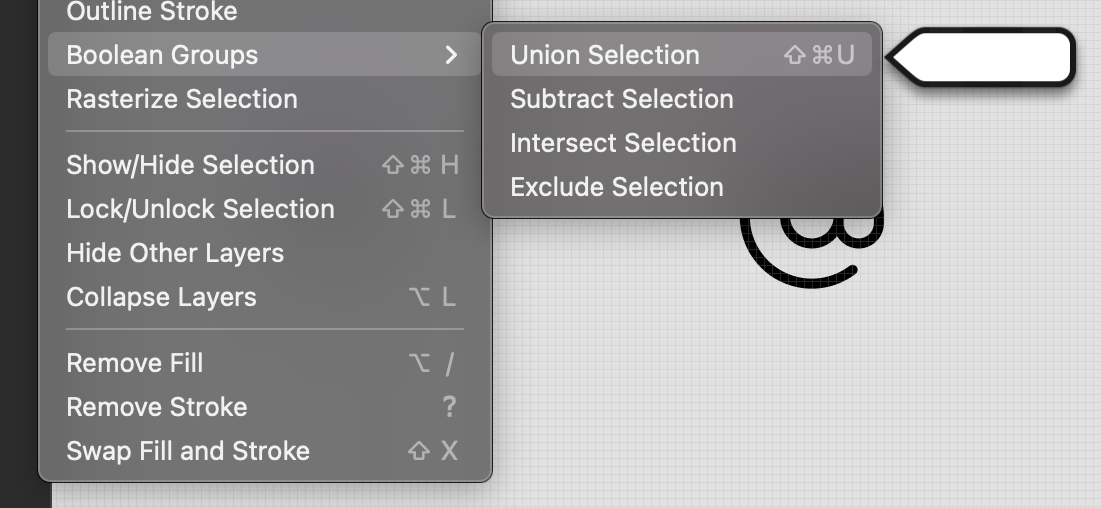Click empty grid canvas below the spiral
The width and height of the screenshot is (1102, 508).
tap(800, 400)
